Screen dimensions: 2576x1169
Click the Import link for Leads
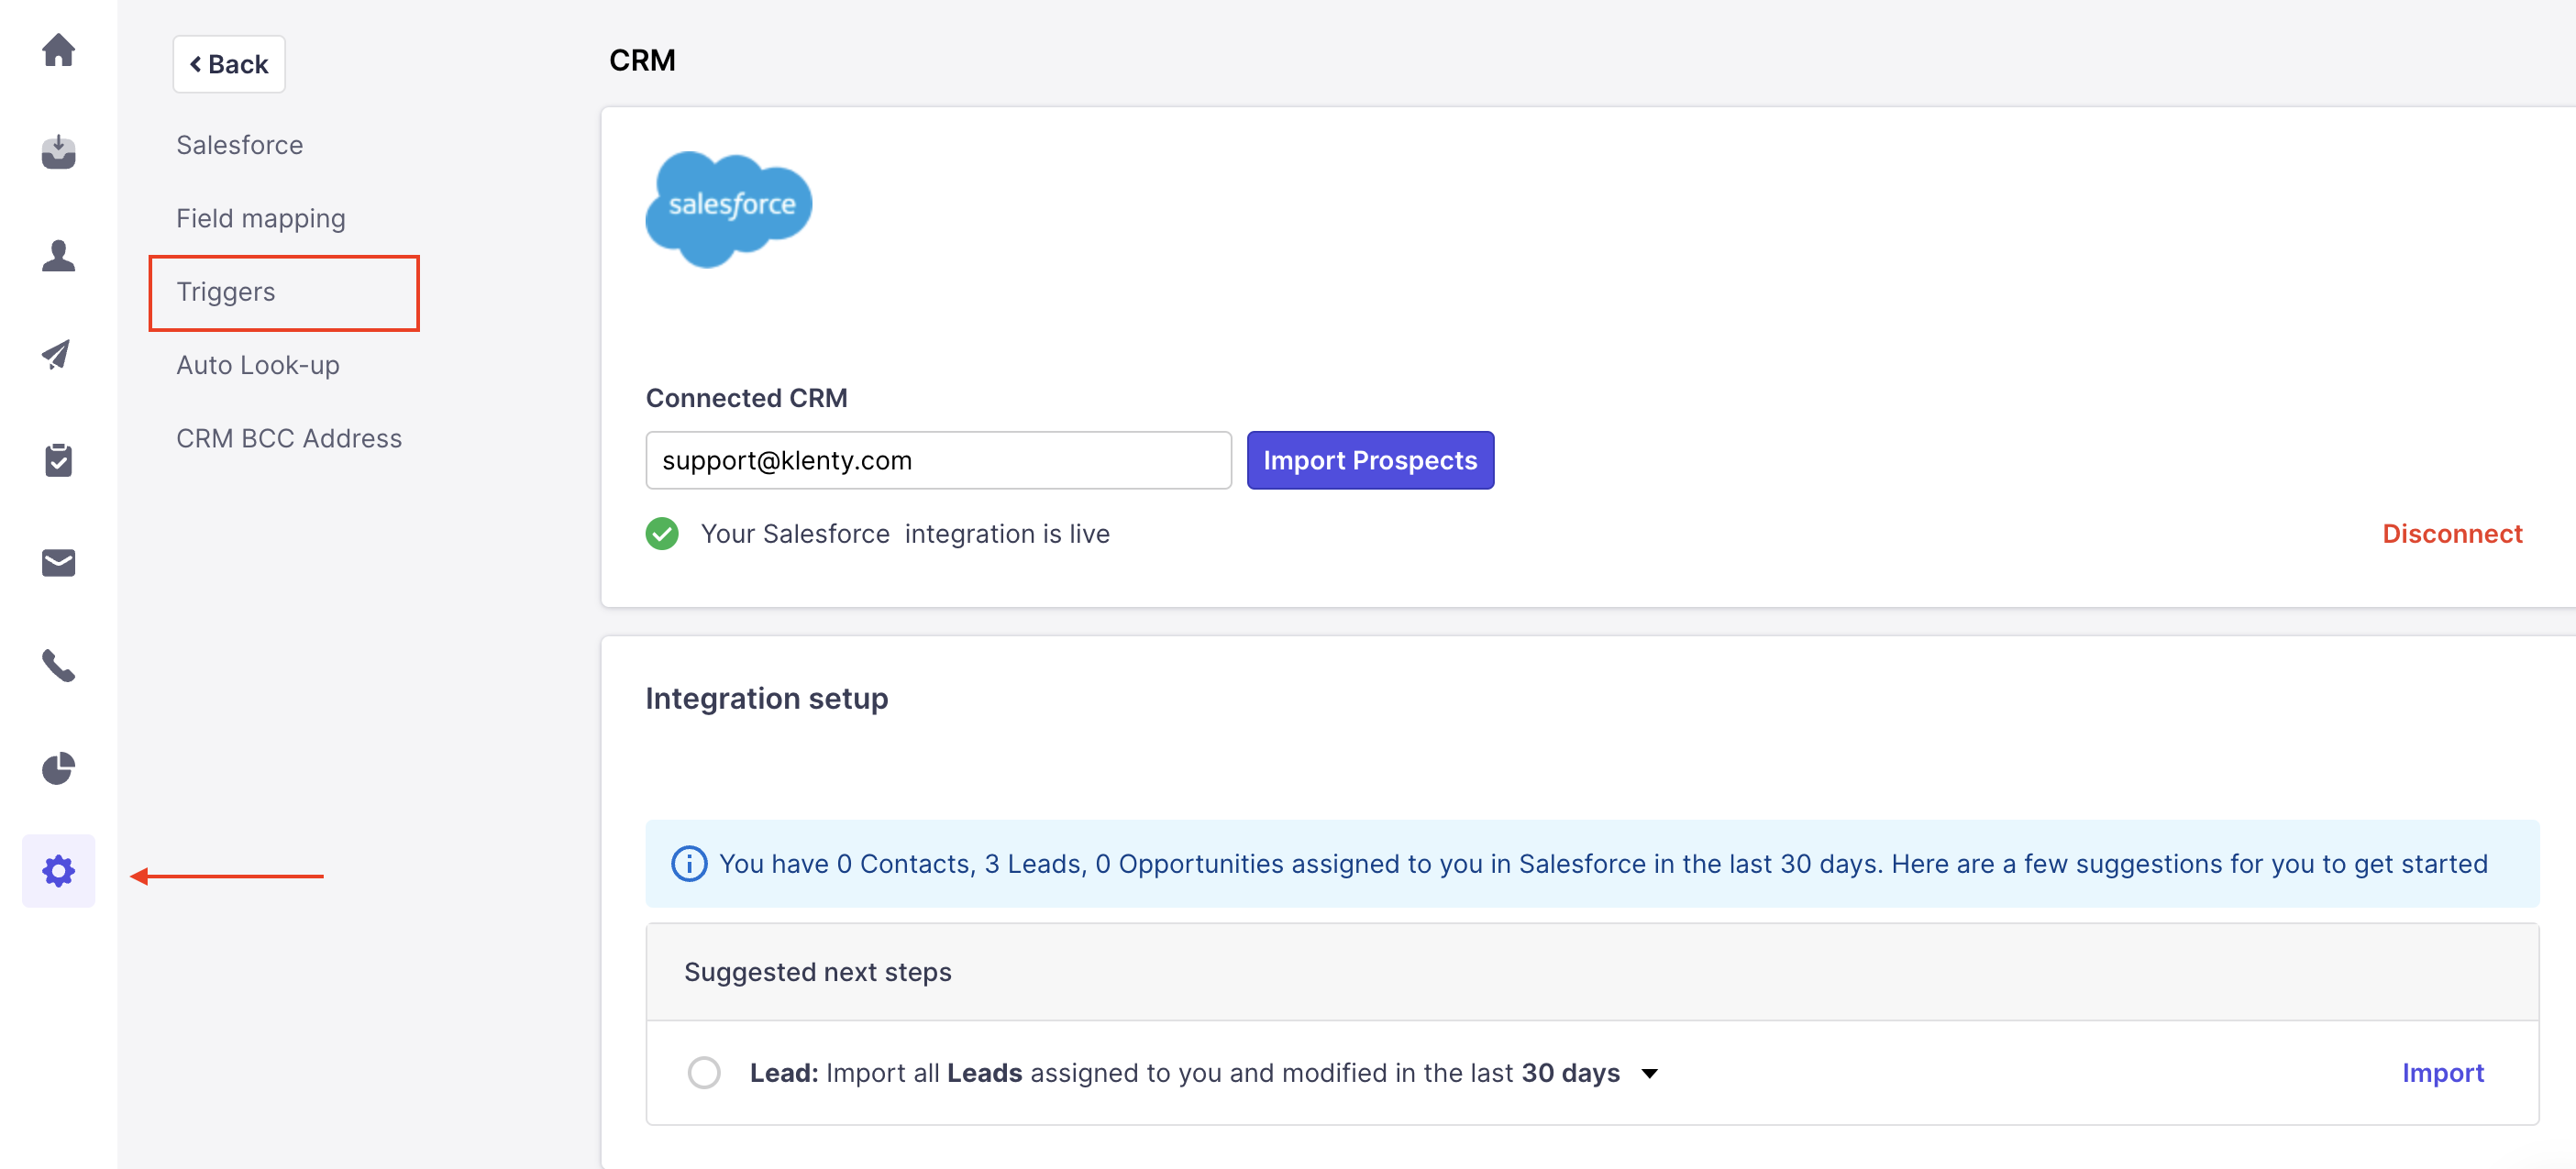(2442, 1073)
